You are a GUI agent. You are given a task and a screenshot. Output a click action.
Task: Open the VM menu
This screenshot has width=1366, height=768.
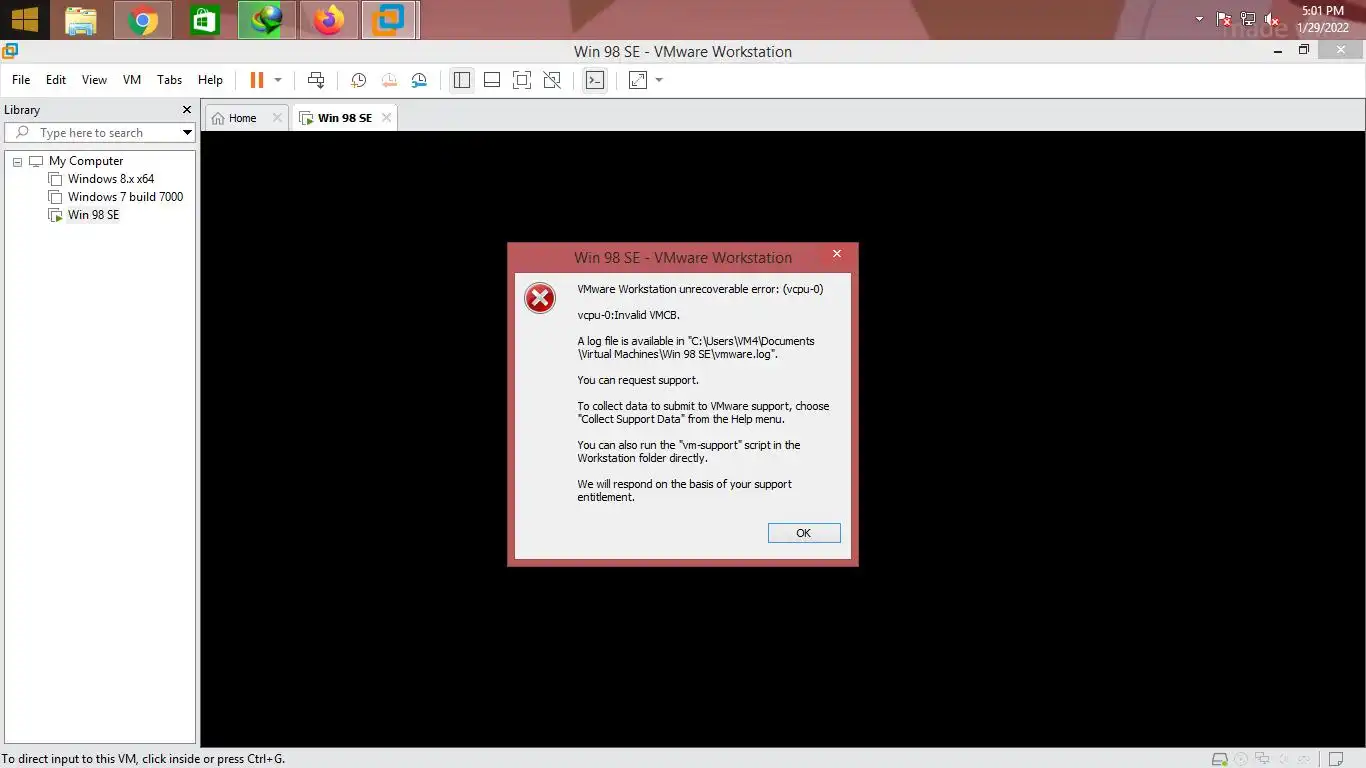click(x=132, y=80)
